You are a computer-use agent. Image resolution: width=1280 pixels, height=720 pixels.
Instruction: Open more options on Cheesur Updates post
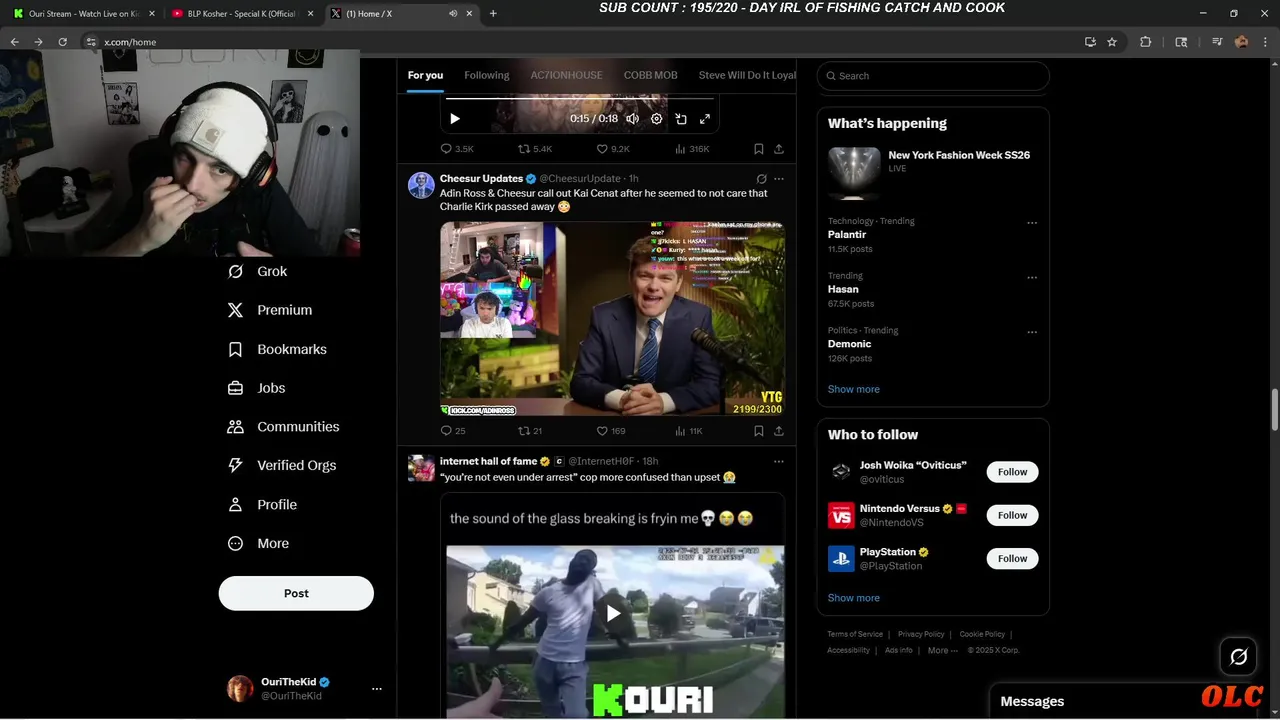coord(779,179)
